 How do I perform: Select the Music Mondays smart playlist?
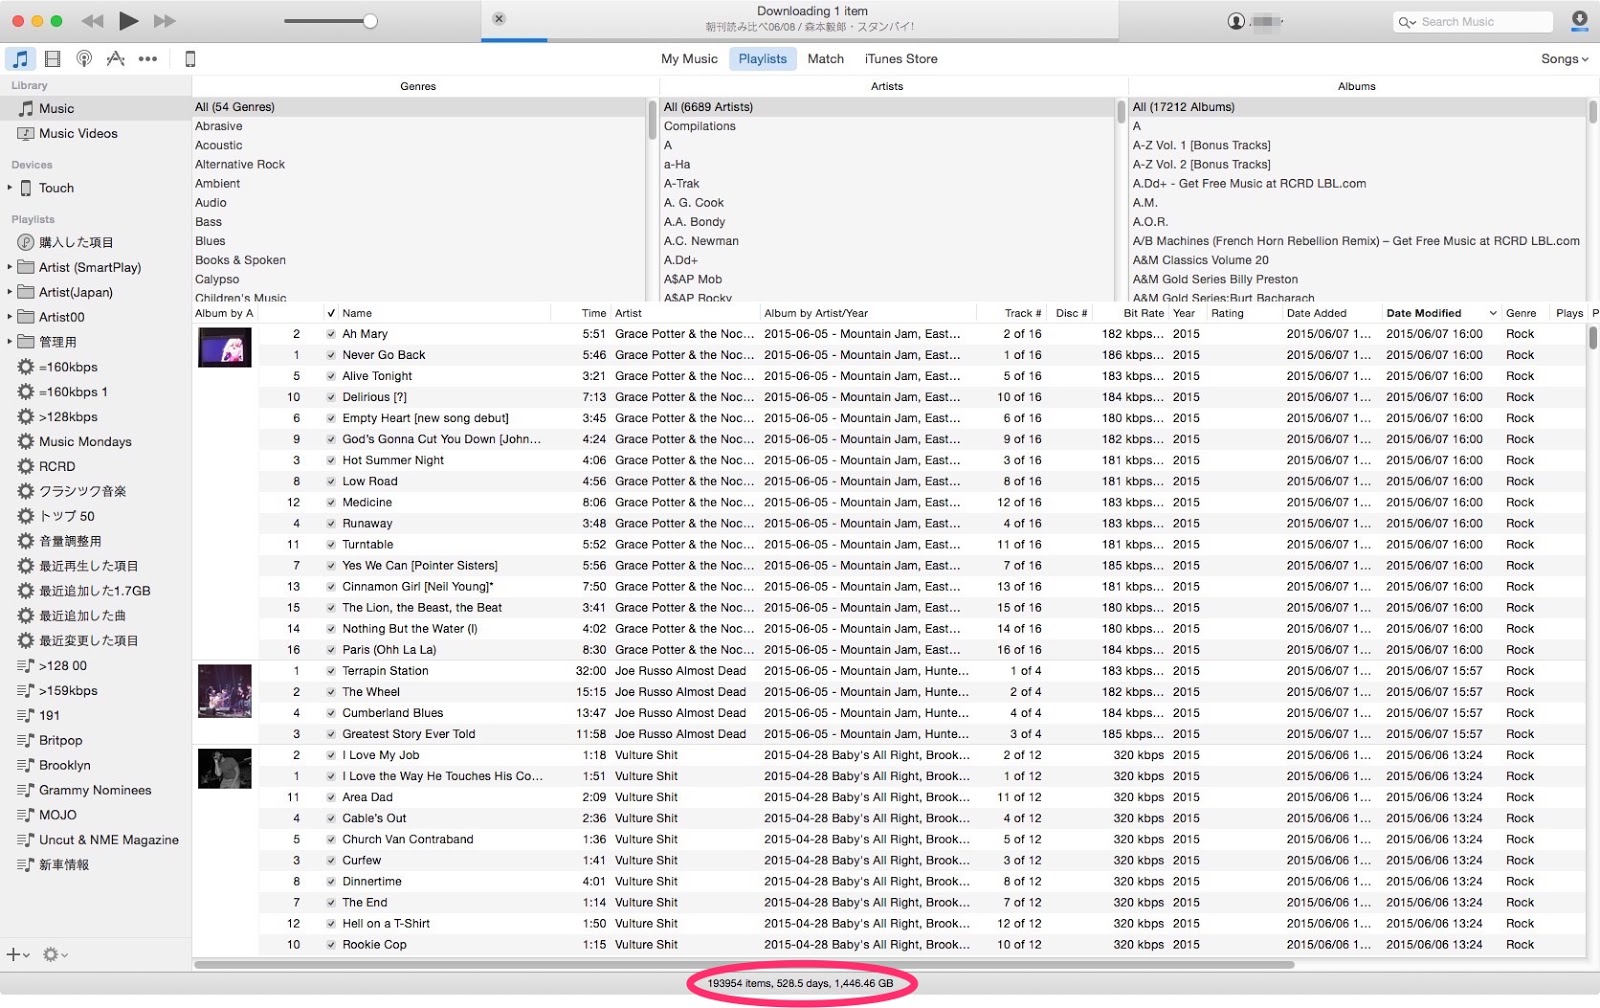tap(85, 441)
